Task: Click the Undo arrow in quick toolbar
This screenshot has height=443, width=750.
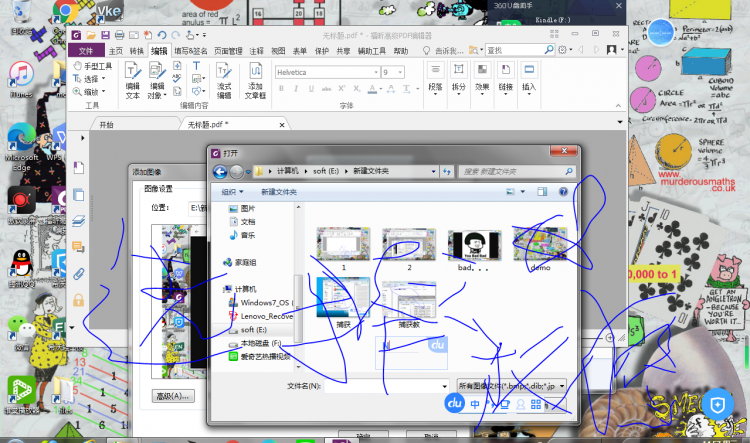Action: (x=162, y=35)
